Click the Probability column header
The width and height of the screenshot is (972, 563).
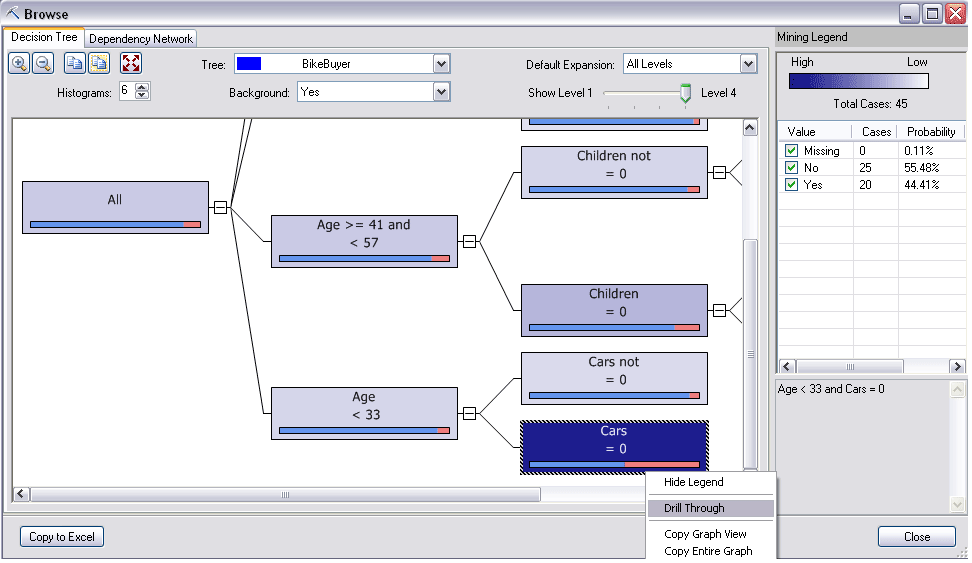tap(931, 131)
